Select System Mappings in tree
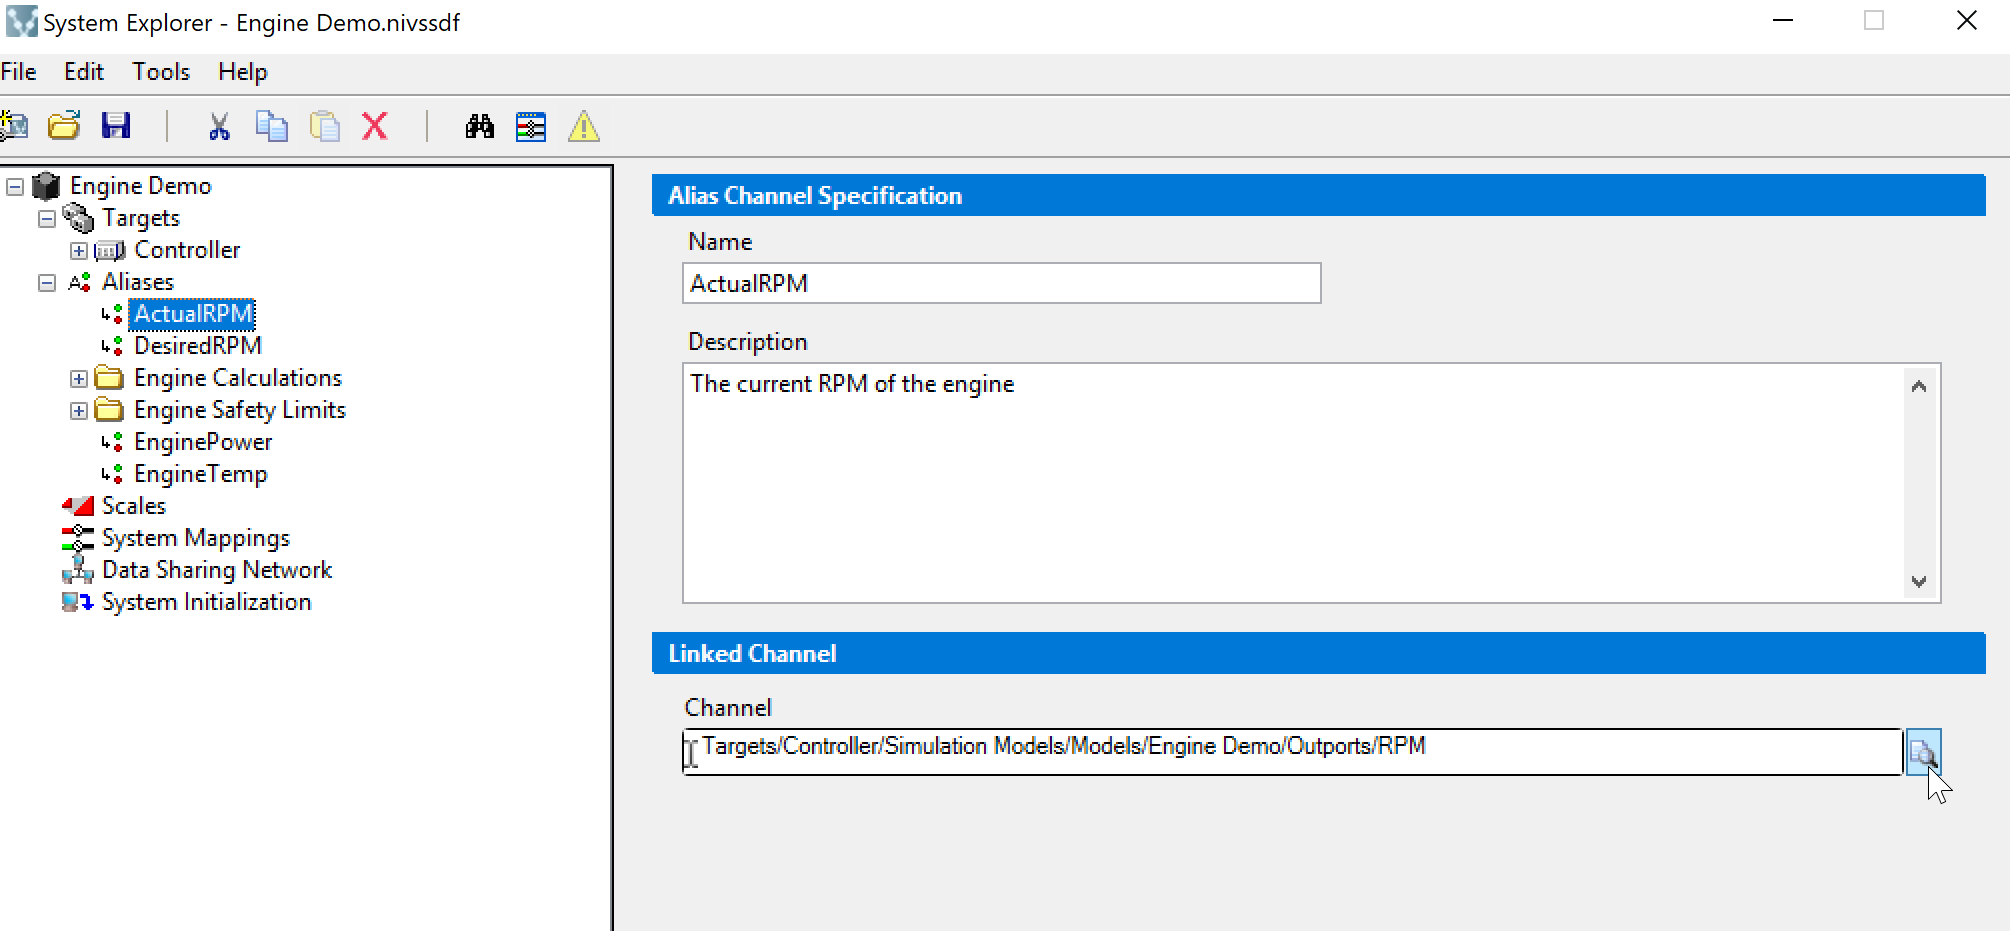The width and height of the screenshot is (2010, 931). tap(196, 538)
